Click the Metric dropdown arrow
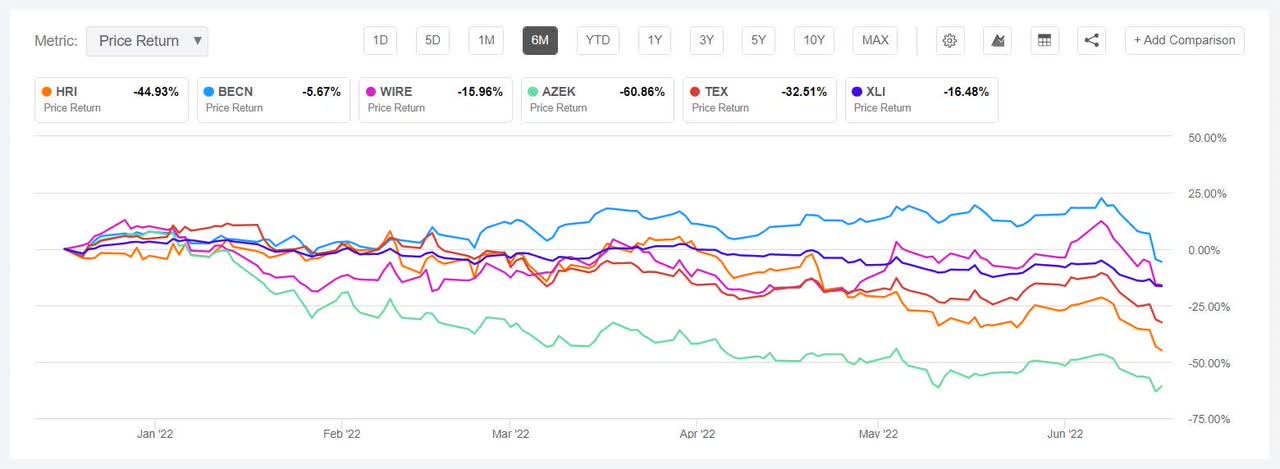Screen dimensions: 1280x469 (x=197, y=41)
